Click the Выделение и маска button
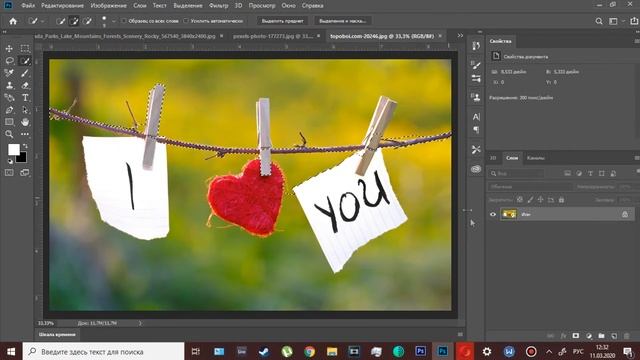Viewport: 640px width, 360px height. [342, 21]
